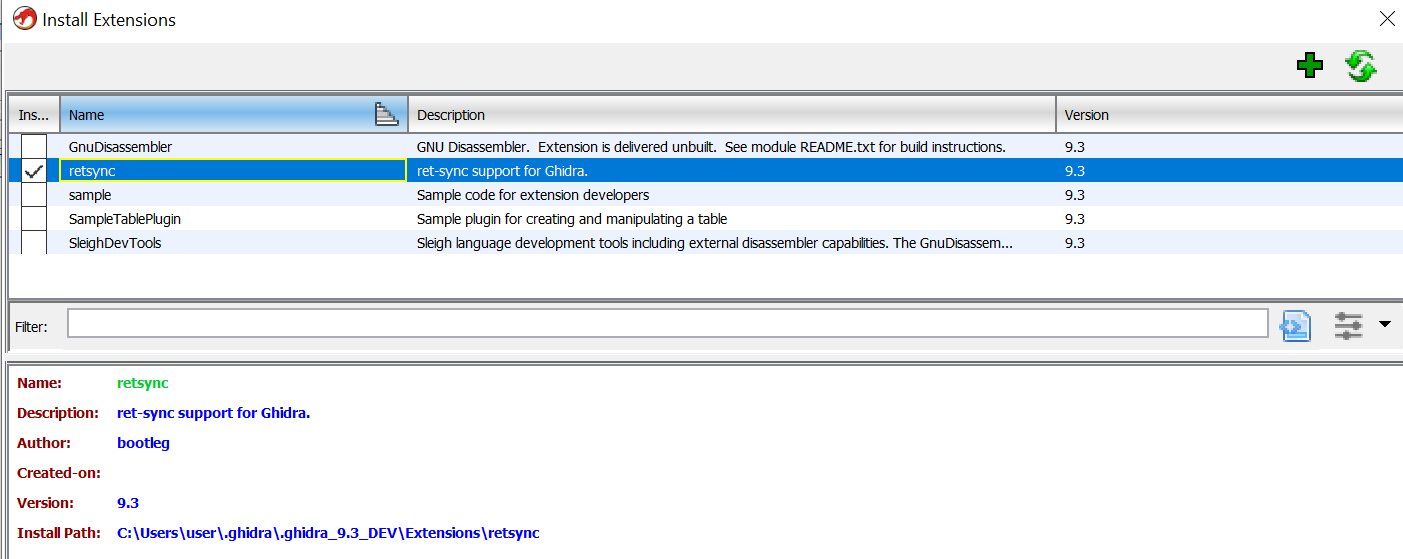Select the SampleTablePlugin name
The height and width of the screenshot is (559, 1403).
125,219
